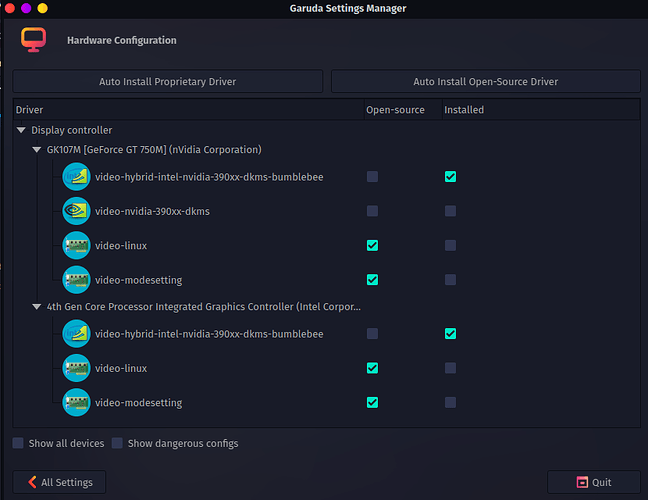648x500 pixels.
Task: Toggle Installed checkbox for video-nvidia-390xx-dkms
Action: [450, 211]
